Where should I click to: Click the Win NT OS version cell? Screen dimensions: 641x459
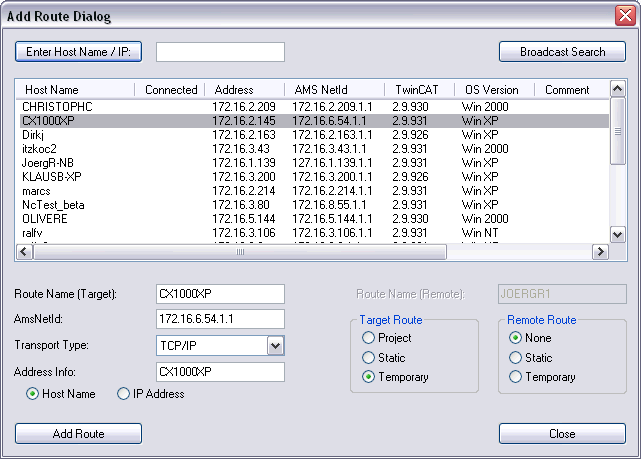point(480,233)
